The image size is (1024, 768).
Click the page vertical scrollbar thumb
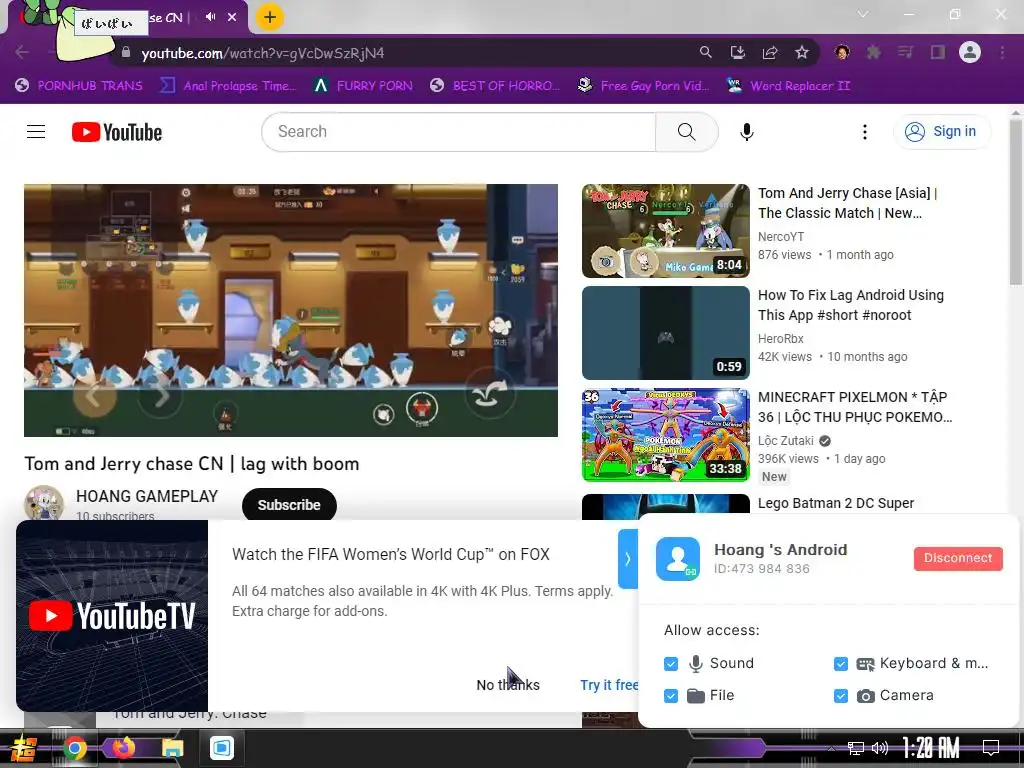[1016, 202]
